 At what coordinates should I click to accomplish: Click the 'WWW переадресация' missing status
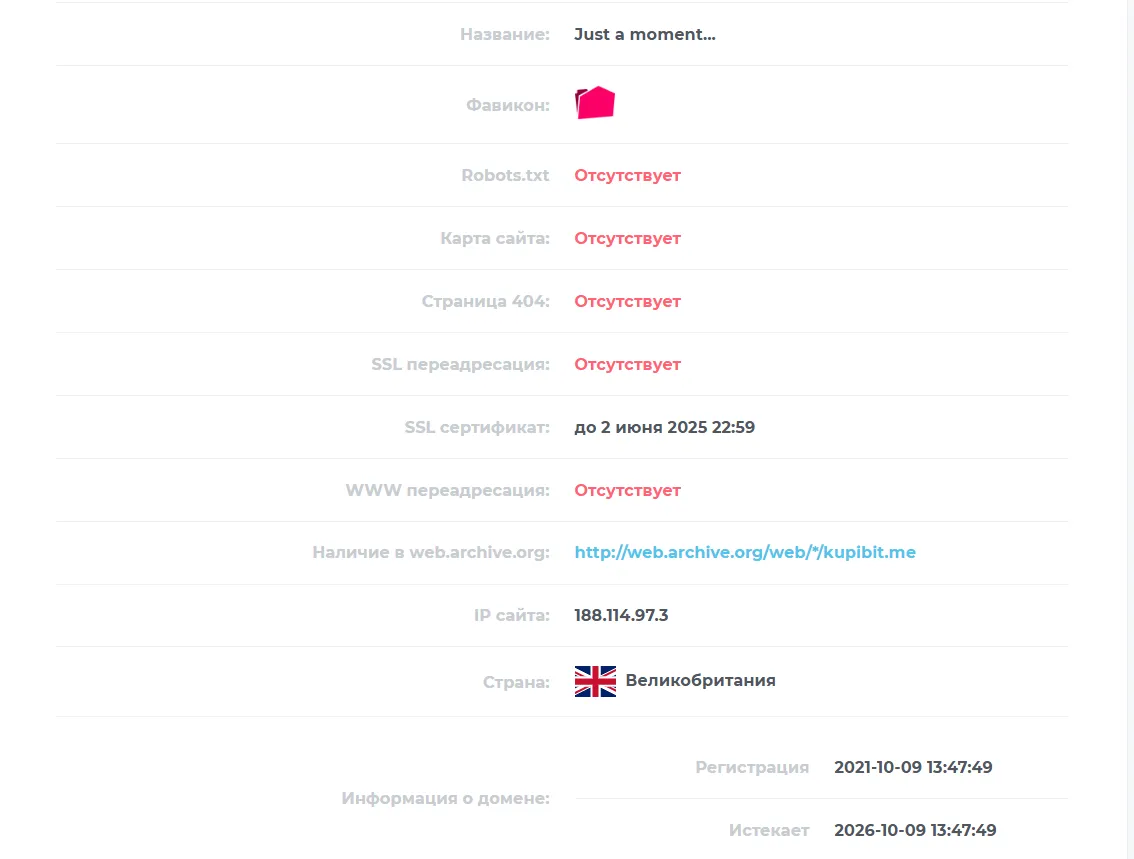click(x=627, y=490)
